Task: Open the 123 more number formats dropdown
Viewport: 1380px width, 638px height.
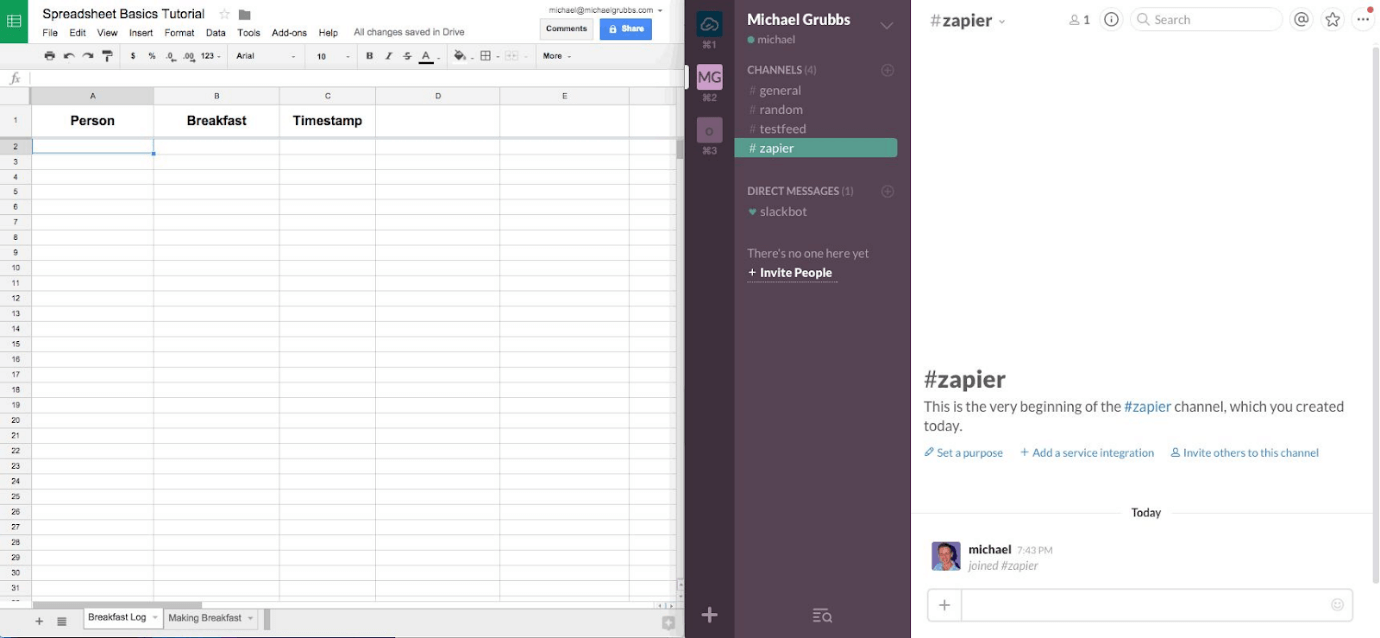Action: [210, 56]
